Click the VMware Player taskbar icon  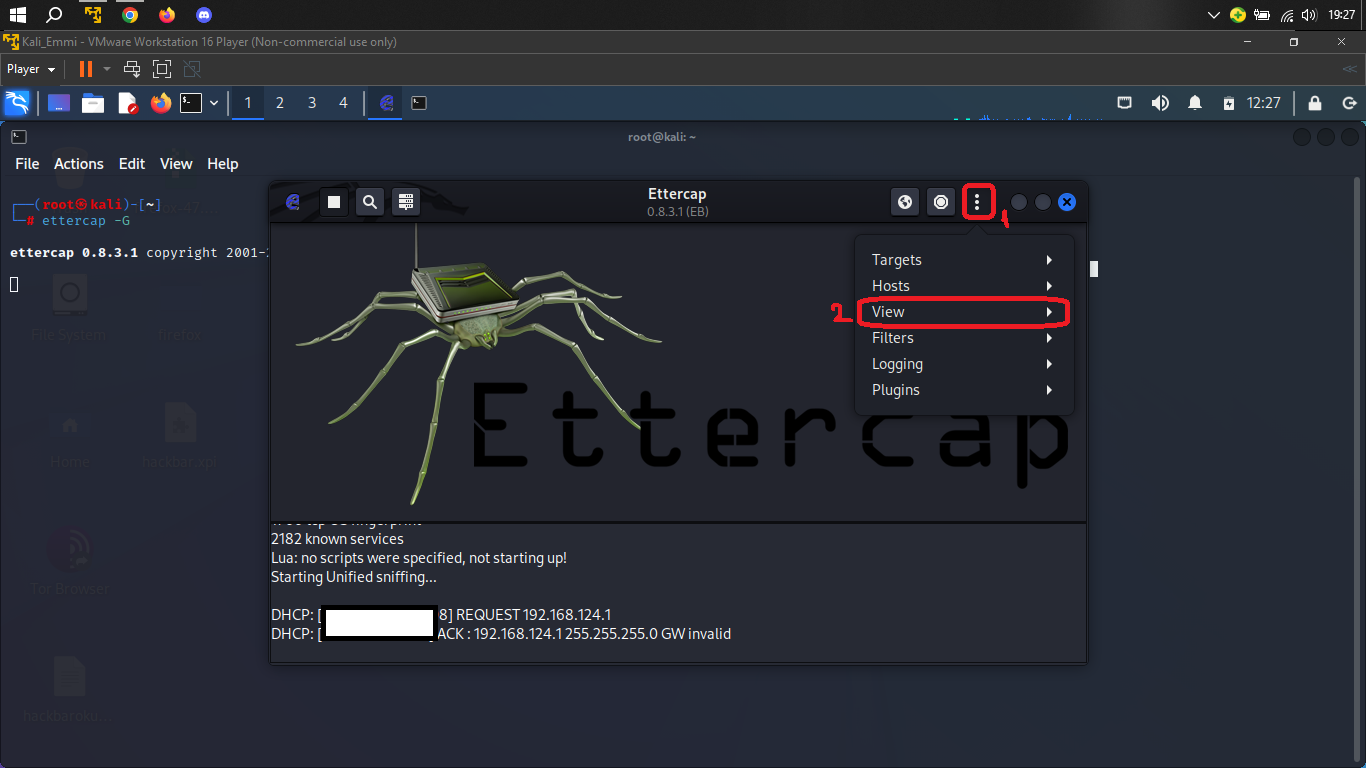pyautogui.click(x=93, y=15)
